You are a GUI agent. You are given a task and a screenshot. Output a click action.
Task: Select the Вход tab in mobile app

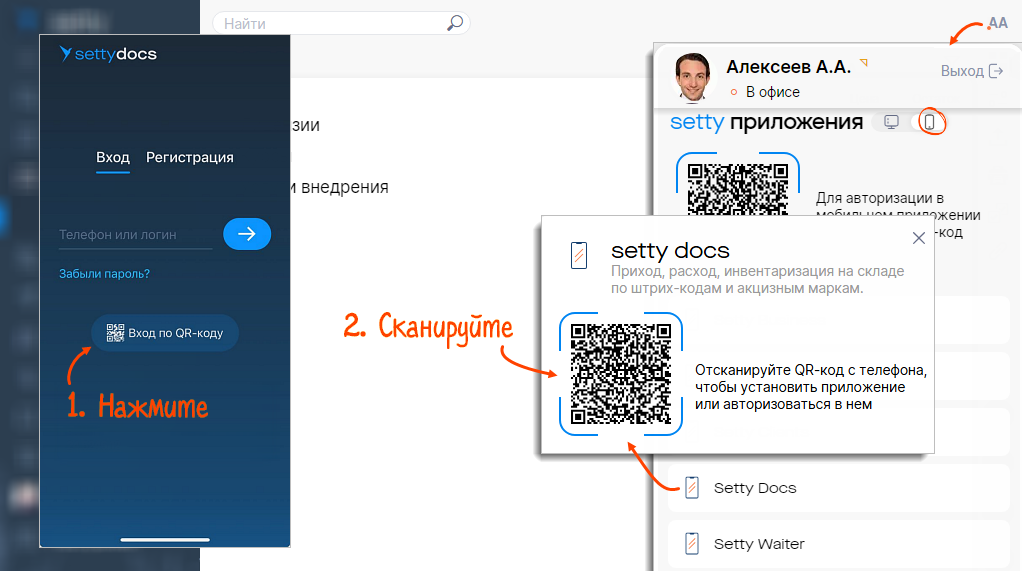pos(113,158)
